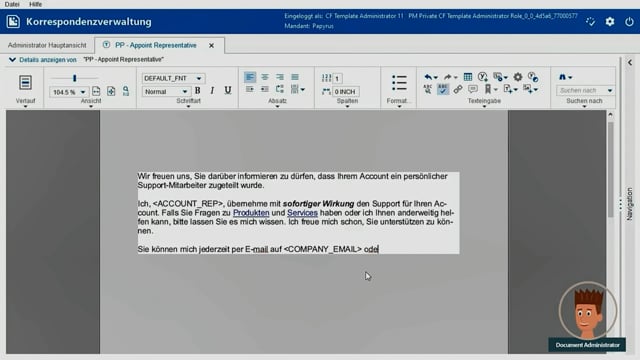Click the fit-whole-page view icon
The height and width of the screenshot is (360, 640).
point(111,91)
